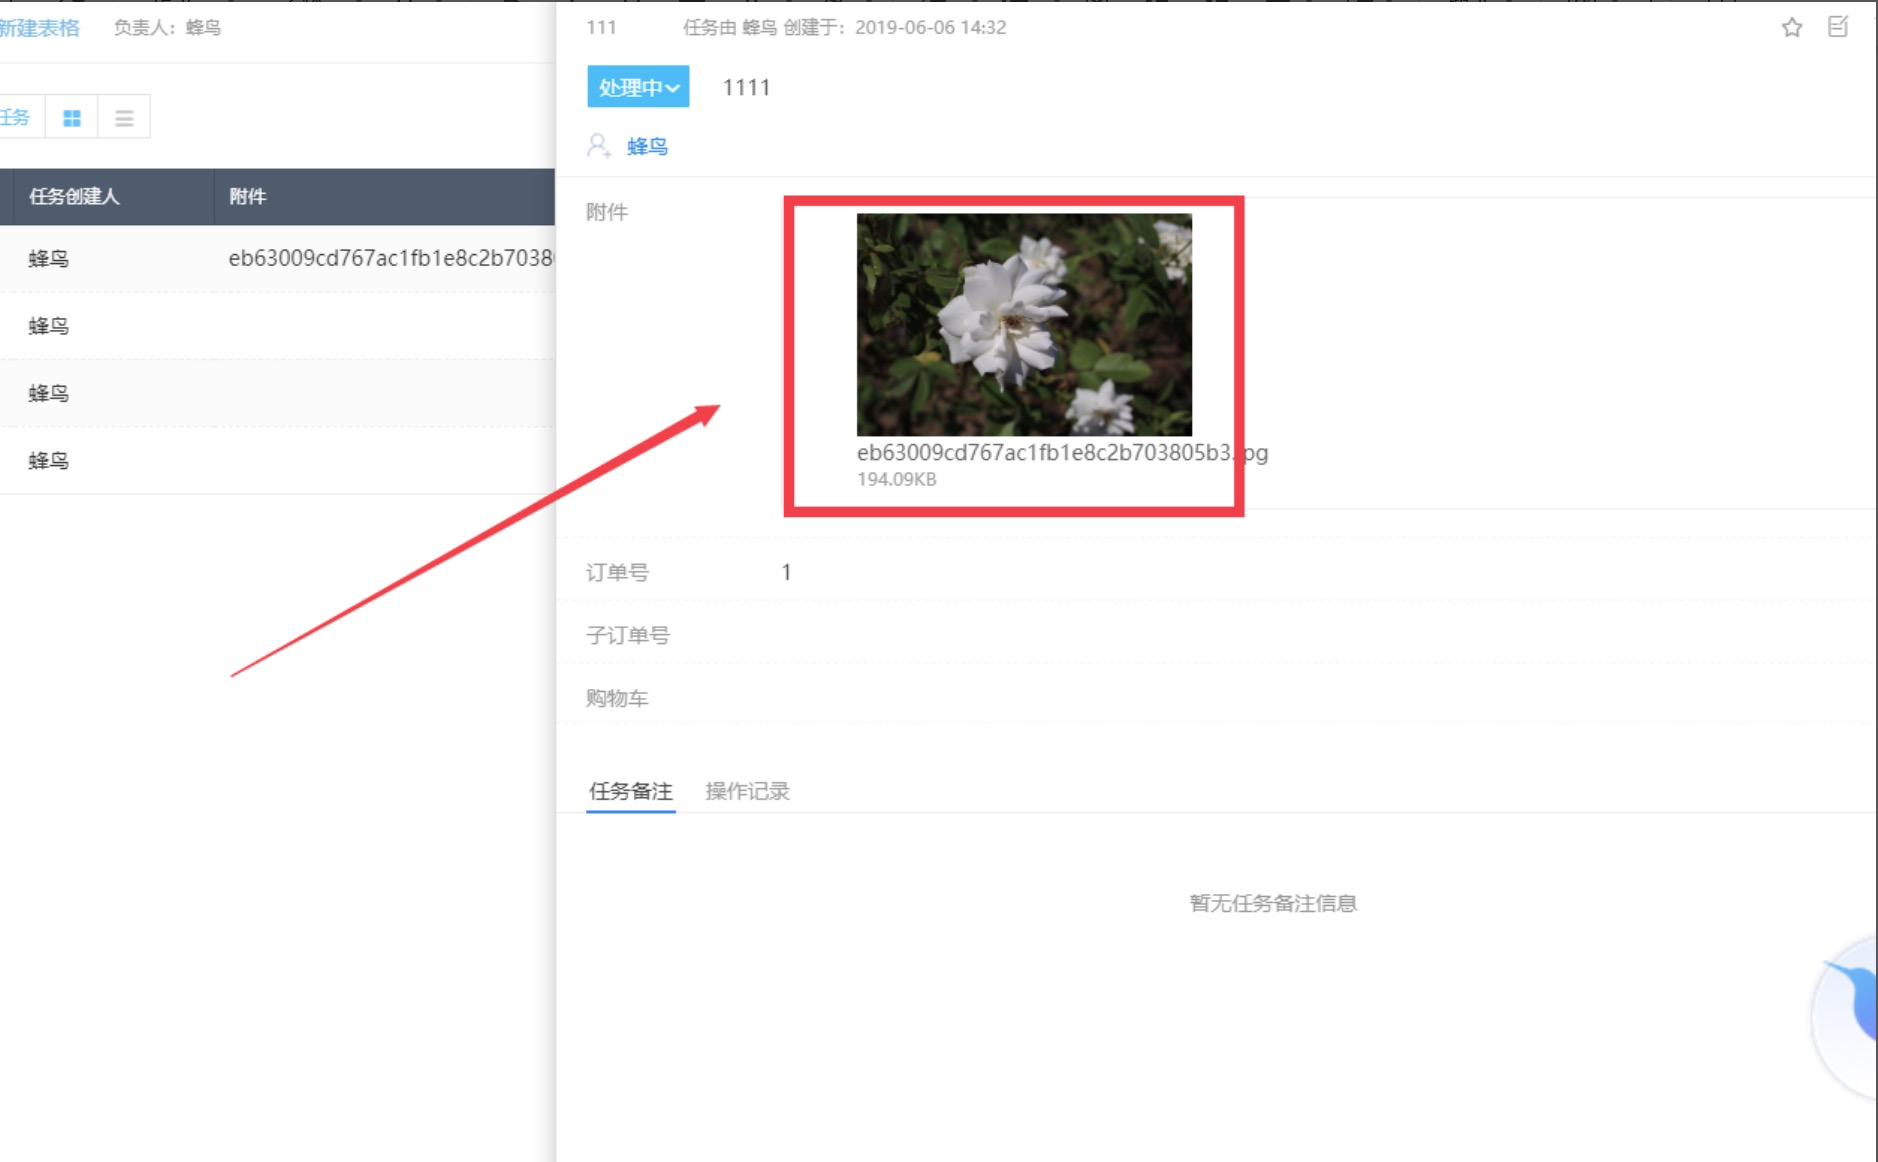Viewport: 1878px width, 1162px height.
Task: Star this task as favorite
Action: pyautogui.click(x=1791, y=28)
